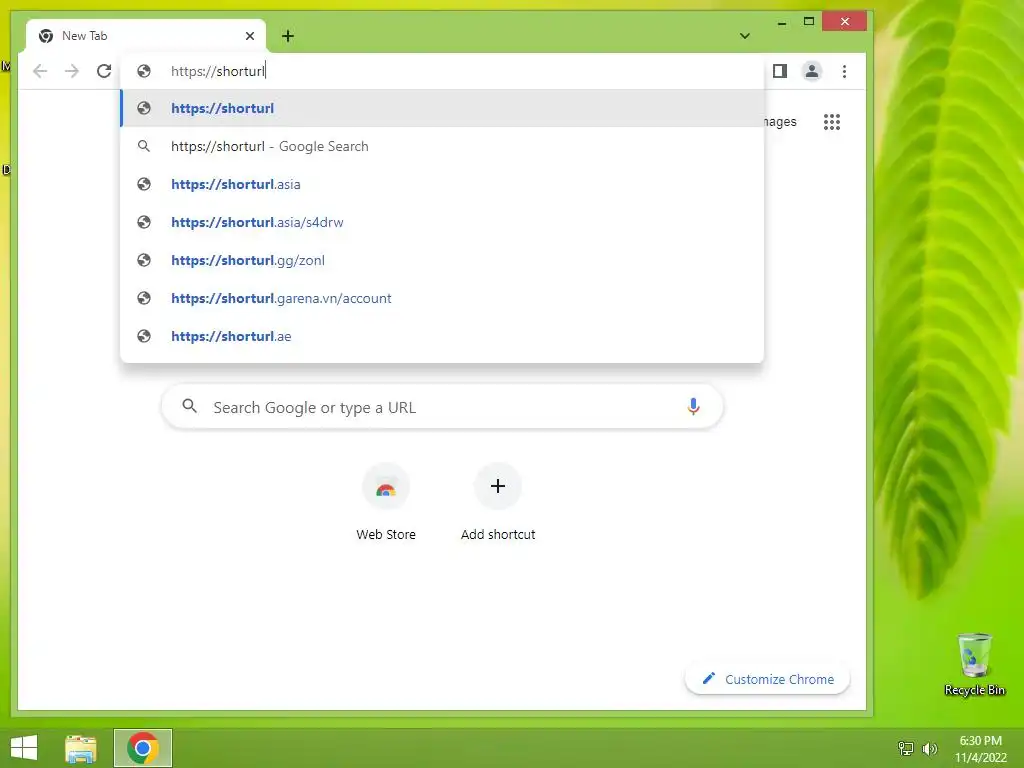This screenshot has height=768, width=1024.
Task: Open a new tab with the plus button
Action: [287, 36]
